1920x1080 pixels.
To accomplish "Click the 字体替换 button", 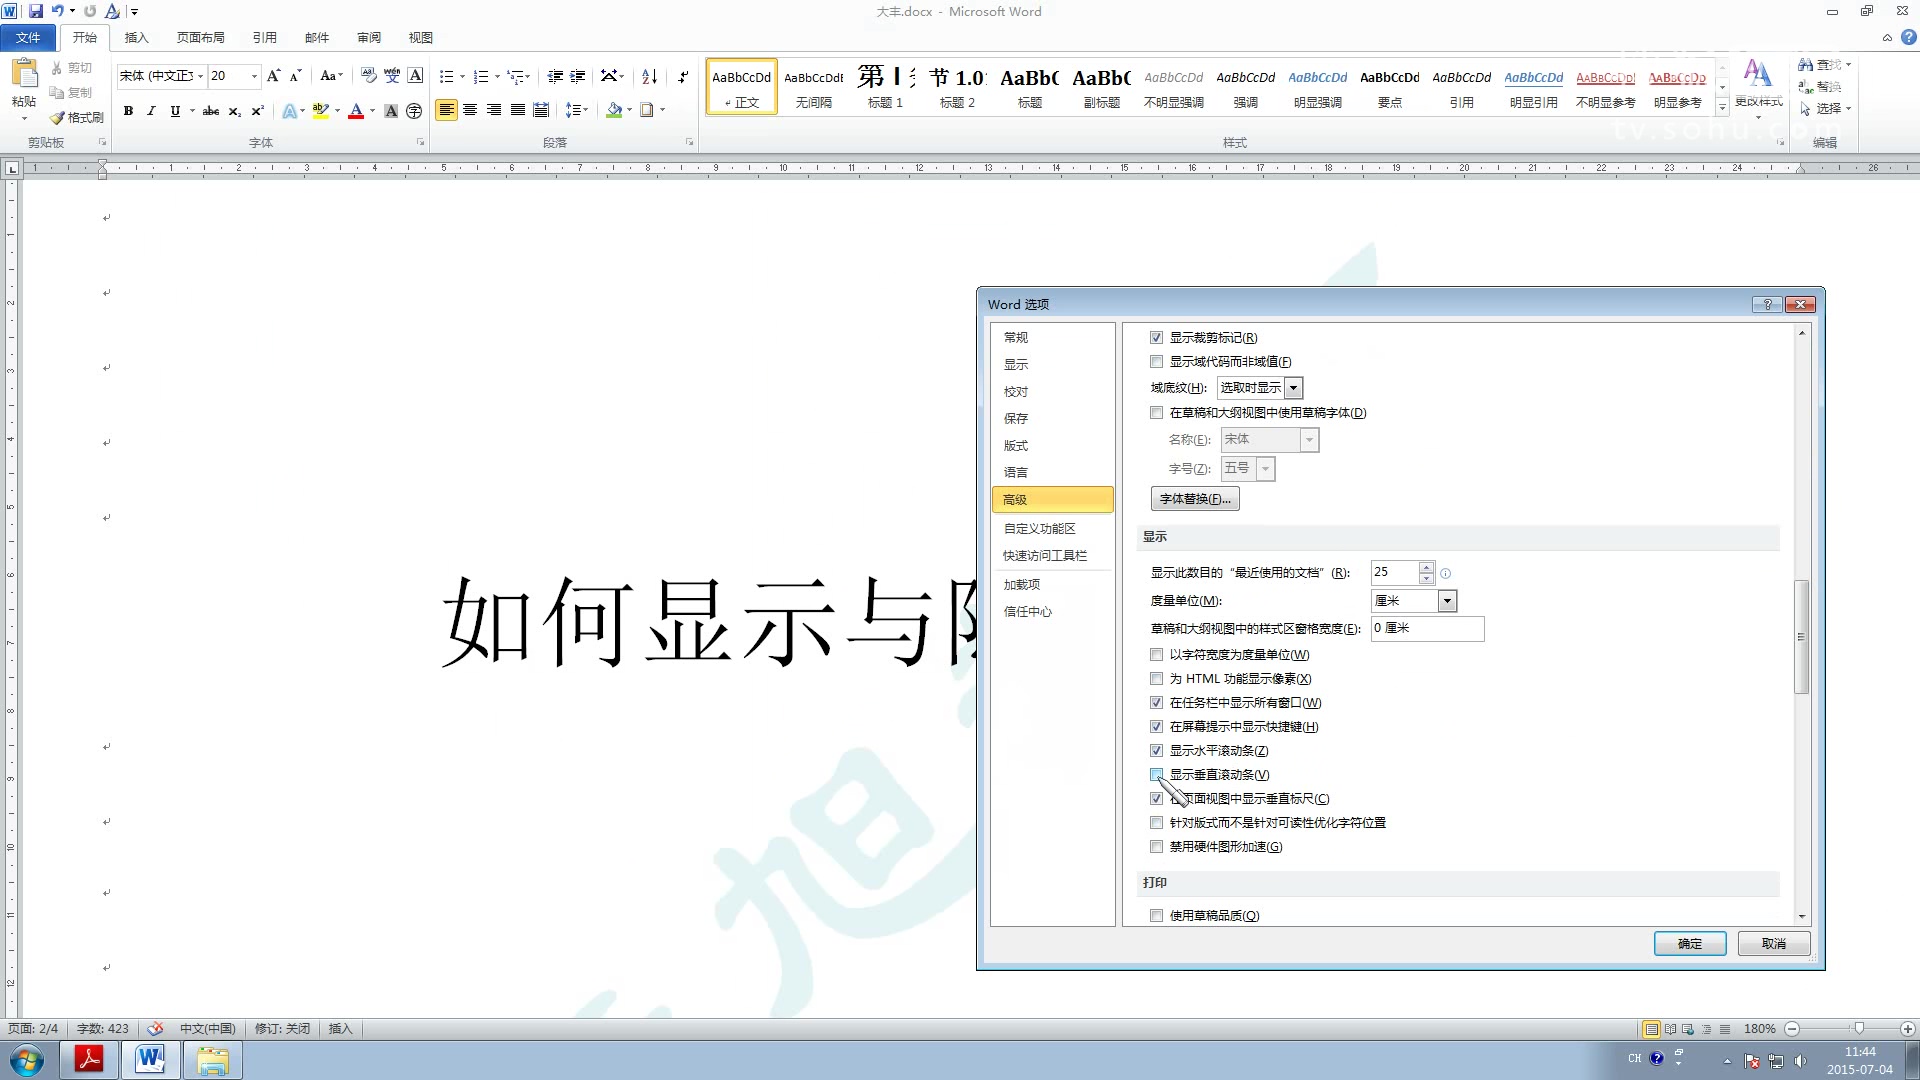I will click(1195, 498).
